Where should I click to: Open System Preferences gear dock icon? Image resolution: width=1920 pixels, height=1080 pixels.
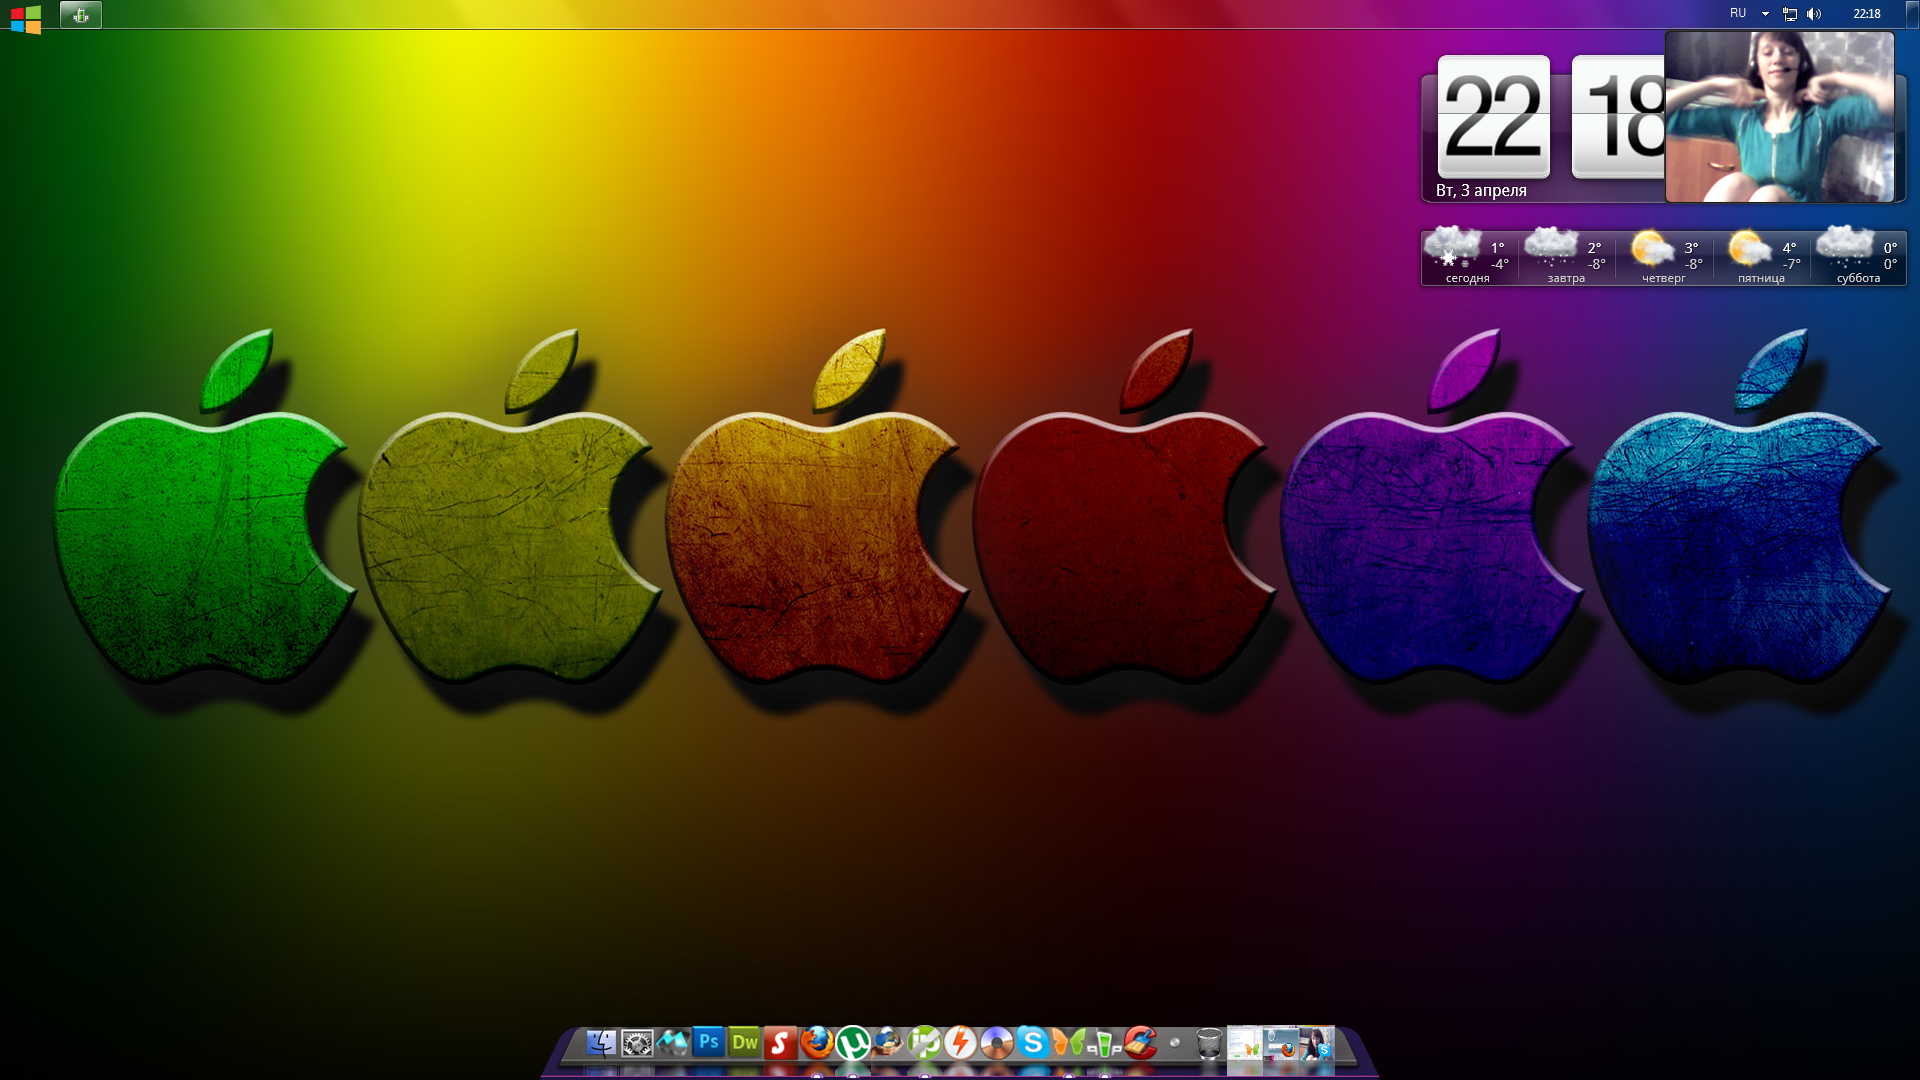[637, 1043]
